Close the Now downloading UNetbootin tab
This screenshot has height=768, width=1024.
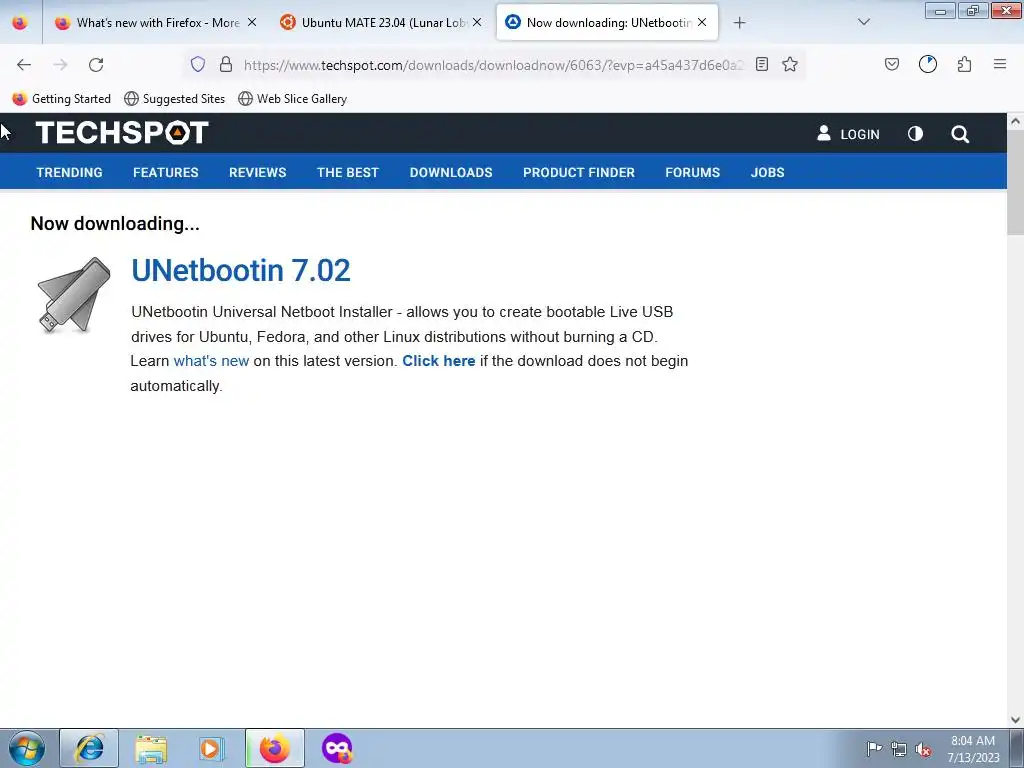coord(702,22)
